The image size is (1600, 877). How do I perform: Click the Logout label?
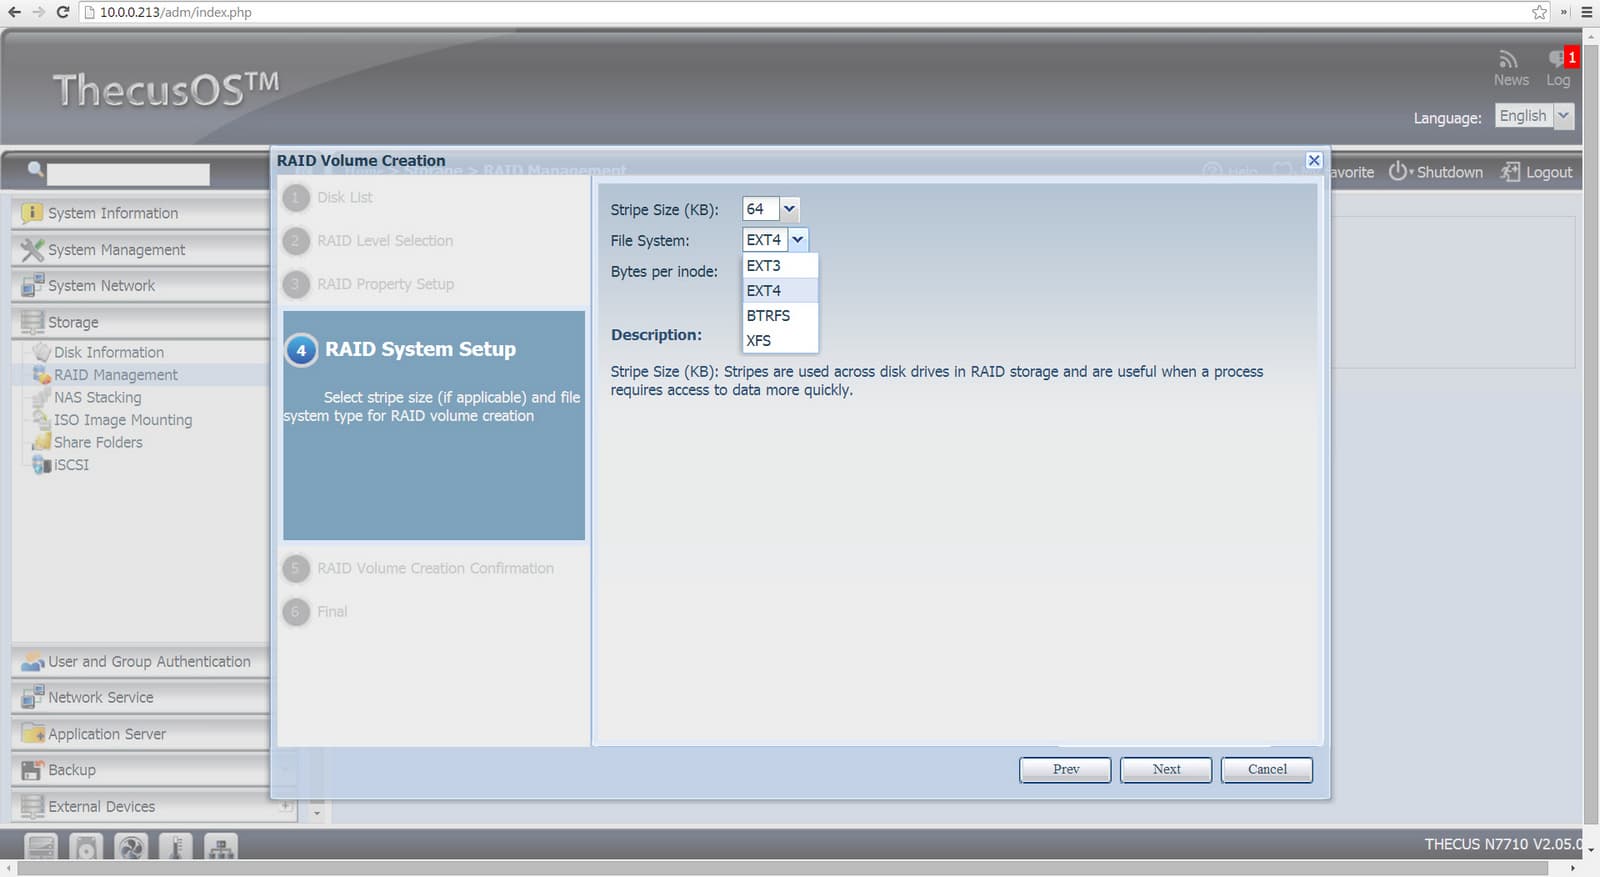(1549, 172)
